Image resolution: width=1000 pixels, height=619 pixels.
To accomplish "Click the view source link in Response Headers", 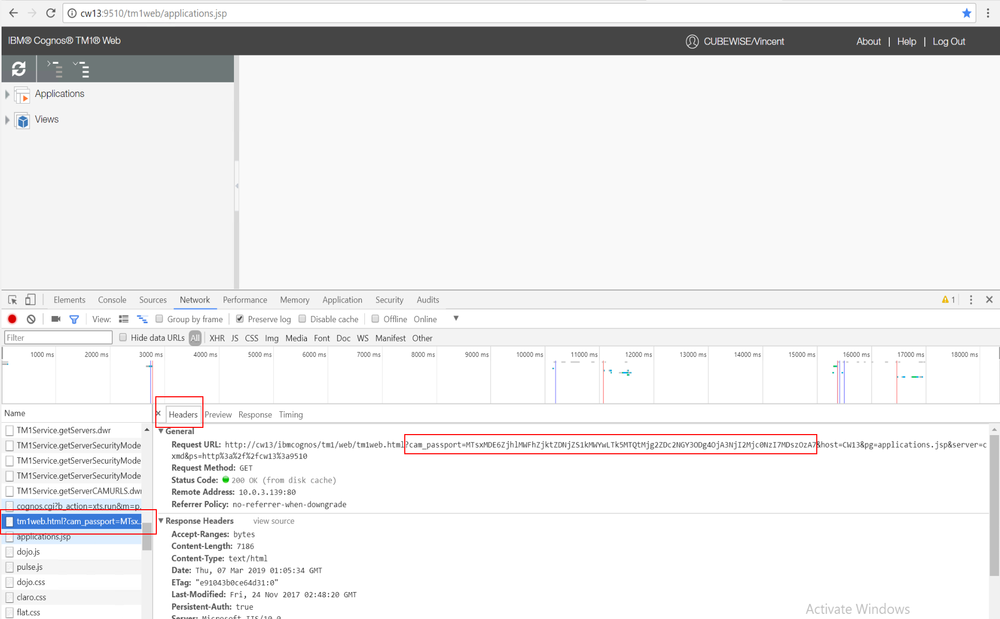I will click(x=273, y=521).
